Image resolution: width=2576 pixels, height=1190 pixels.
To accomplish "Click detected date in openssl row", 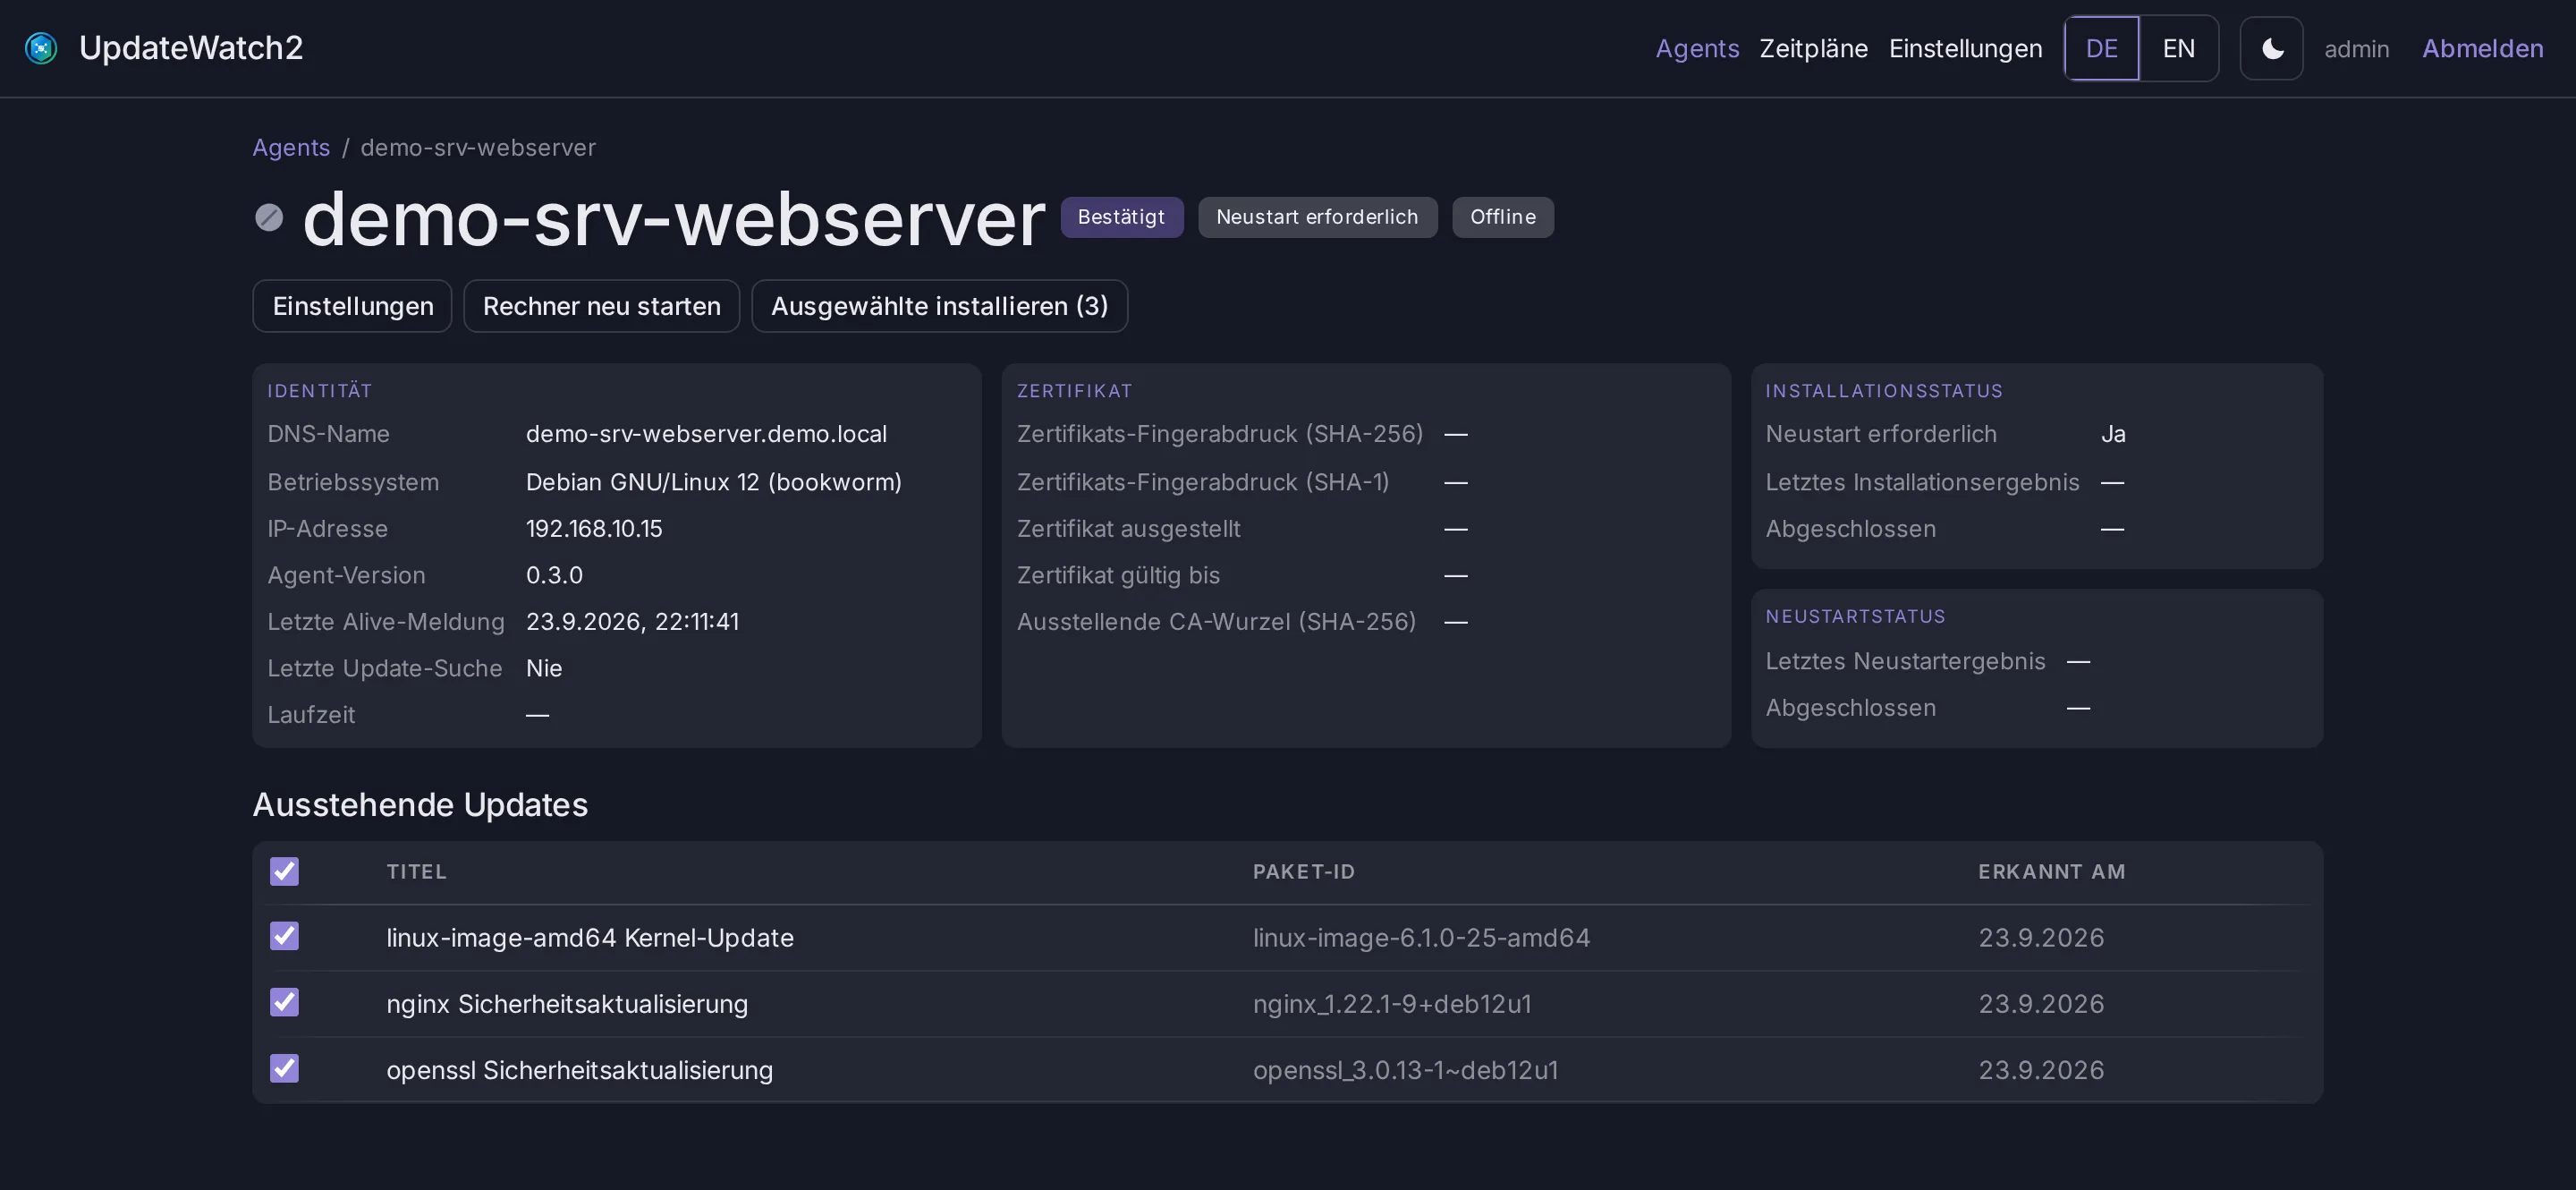I will (x=2041, y=1069).
